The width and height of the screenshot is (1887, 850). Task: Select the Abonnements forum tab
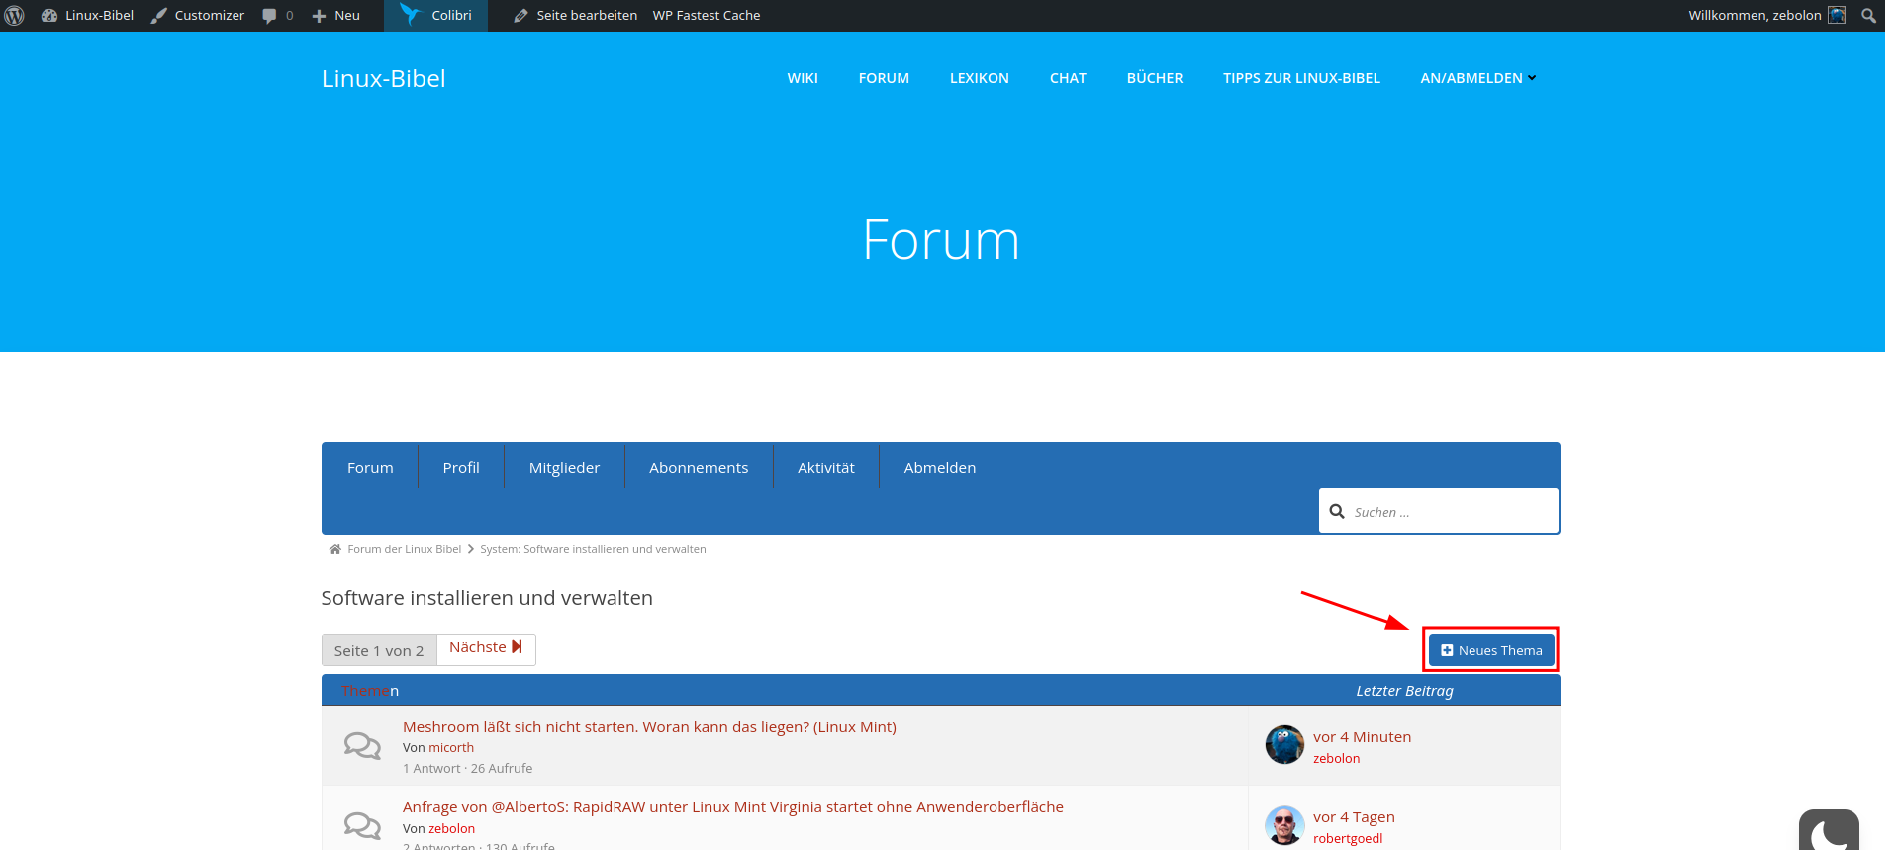point(698,468)
